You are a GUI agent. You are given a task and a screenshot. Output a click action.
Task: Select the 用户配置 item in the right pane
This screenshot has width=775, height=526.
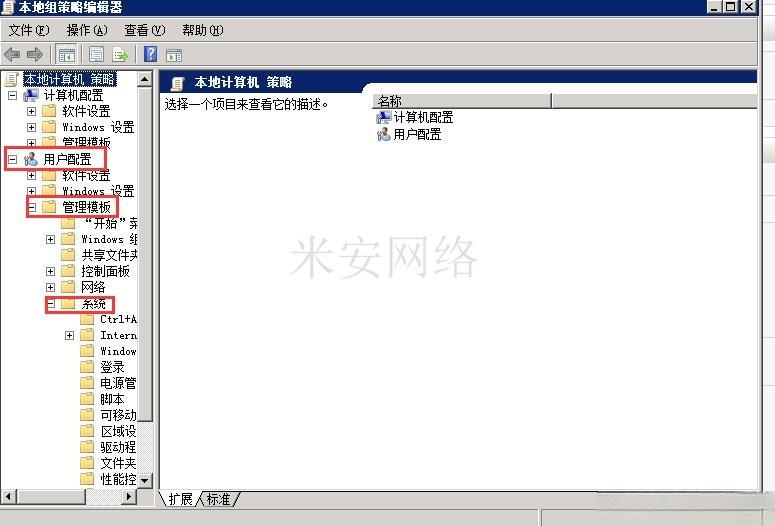pyautogui.click(x=416, y=134)
